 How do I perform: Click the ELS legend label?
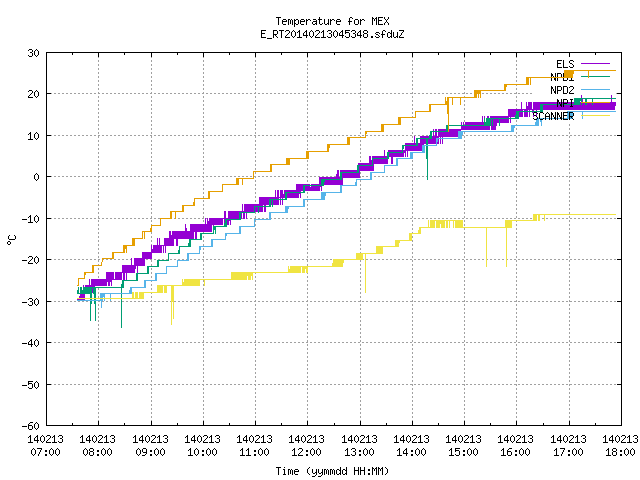(x=565, y=64)
